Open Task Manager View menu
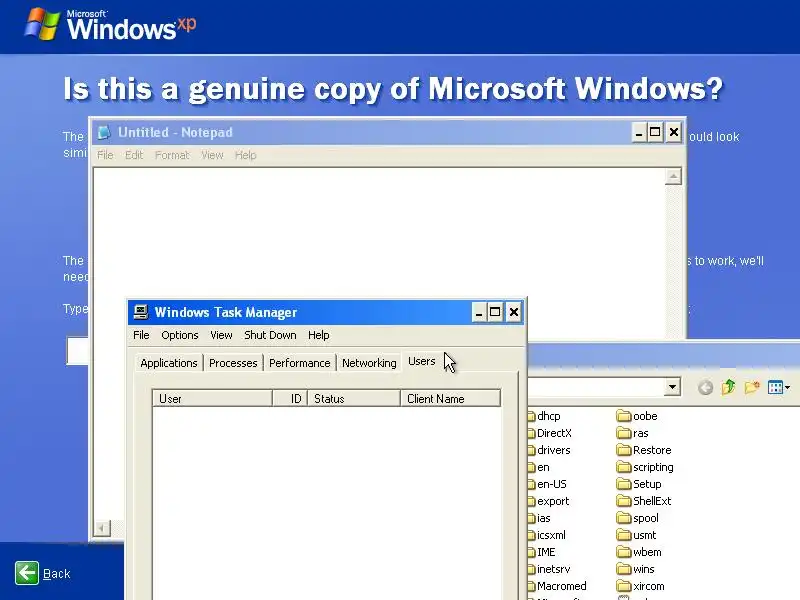Screen dimensions: 800x600 pyautogui.click(x=221, y=335)
